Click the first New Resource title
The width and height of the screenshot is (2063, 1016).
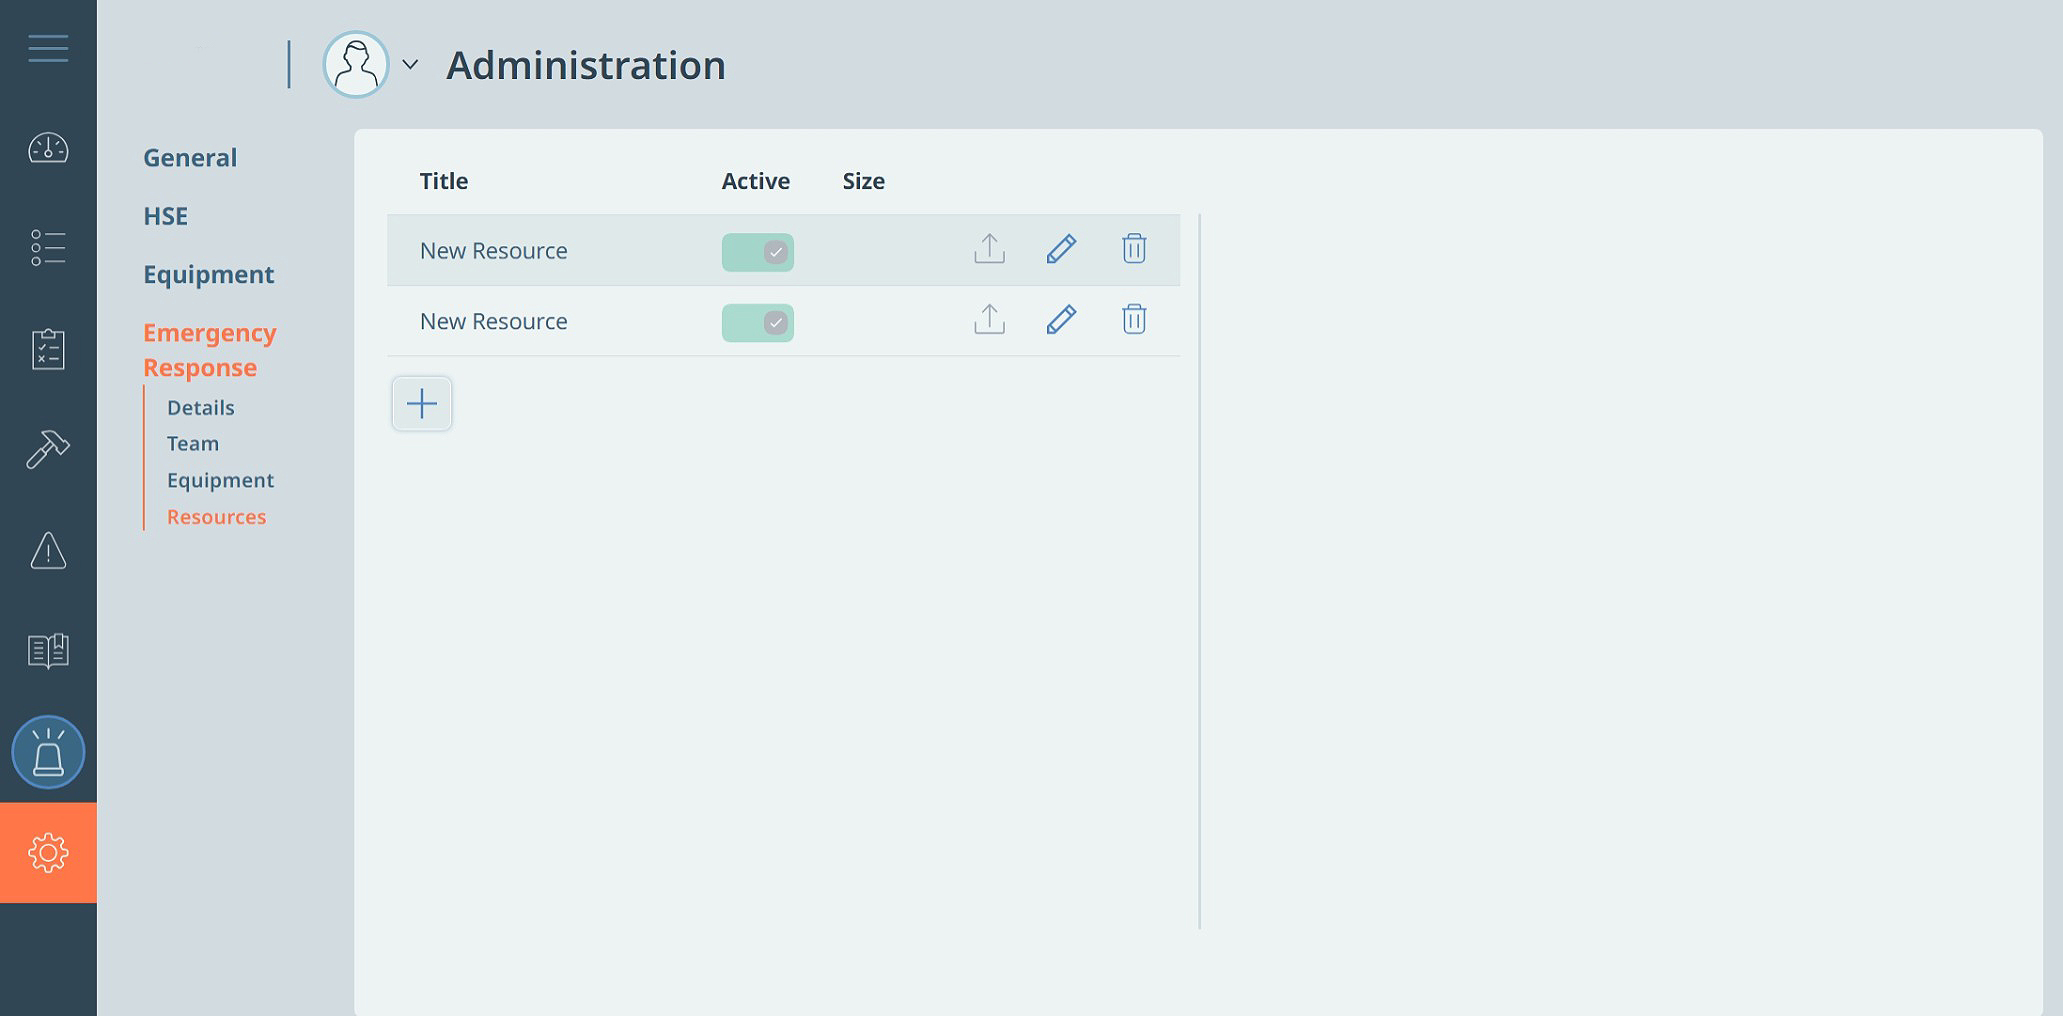click(x=494, y=251)
